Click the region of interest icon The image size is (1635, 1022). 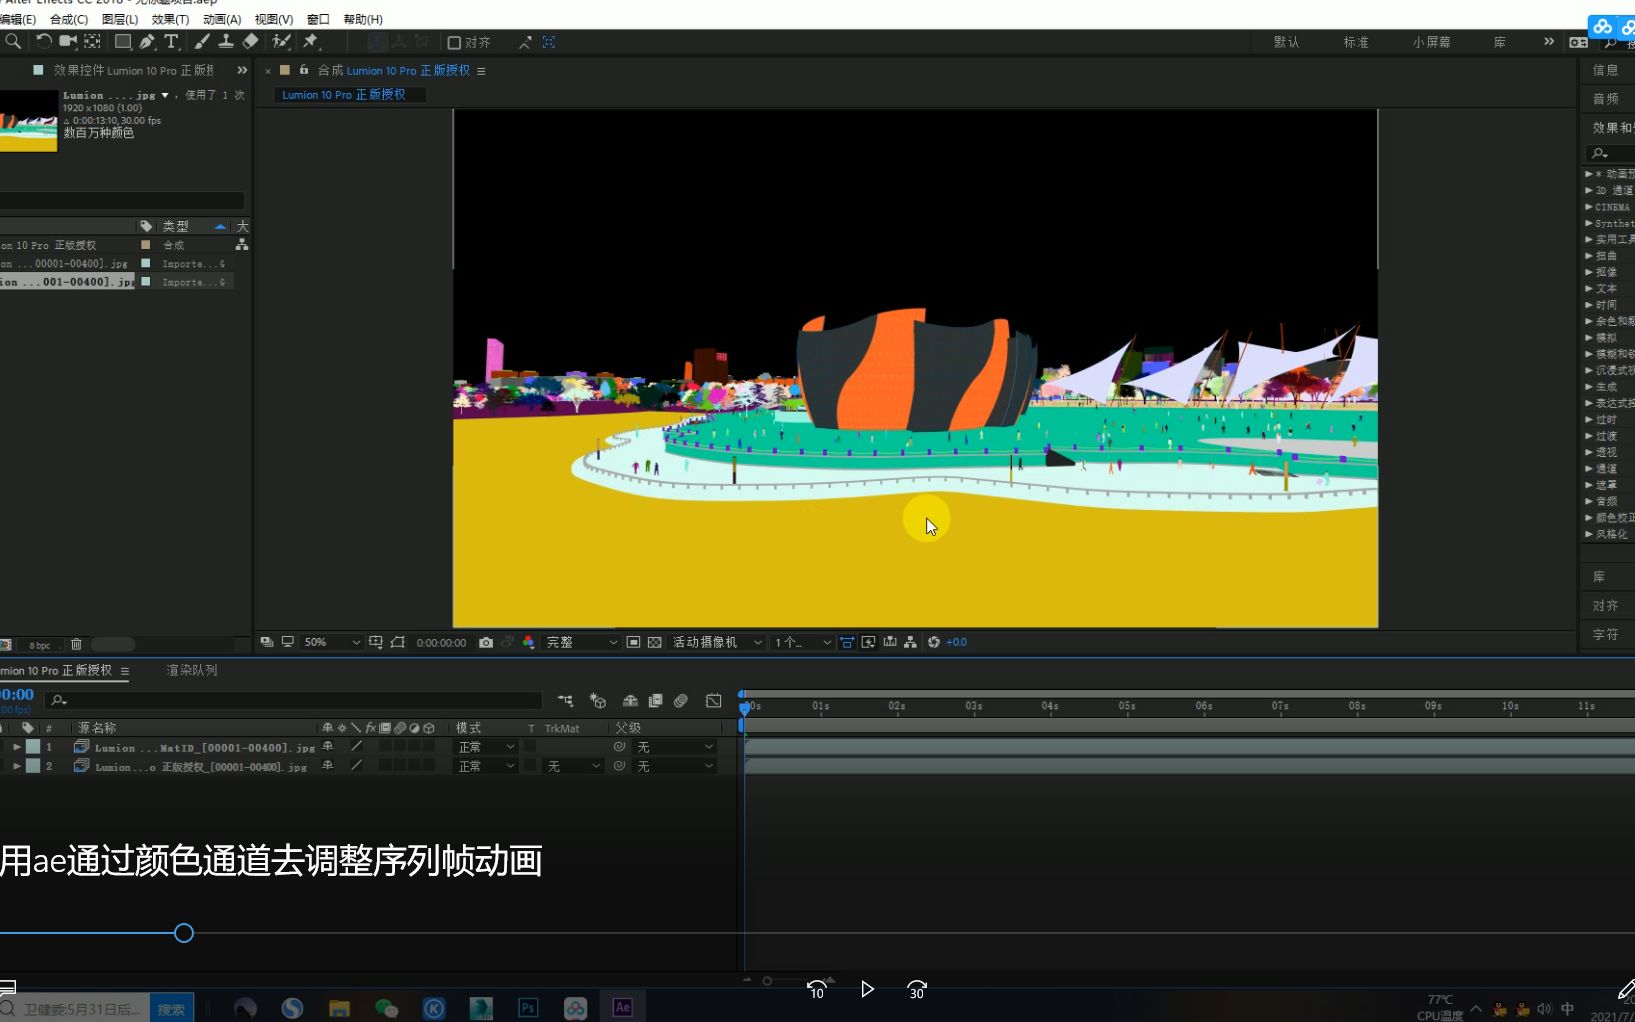pyautogui.click(x=633, y=643)
